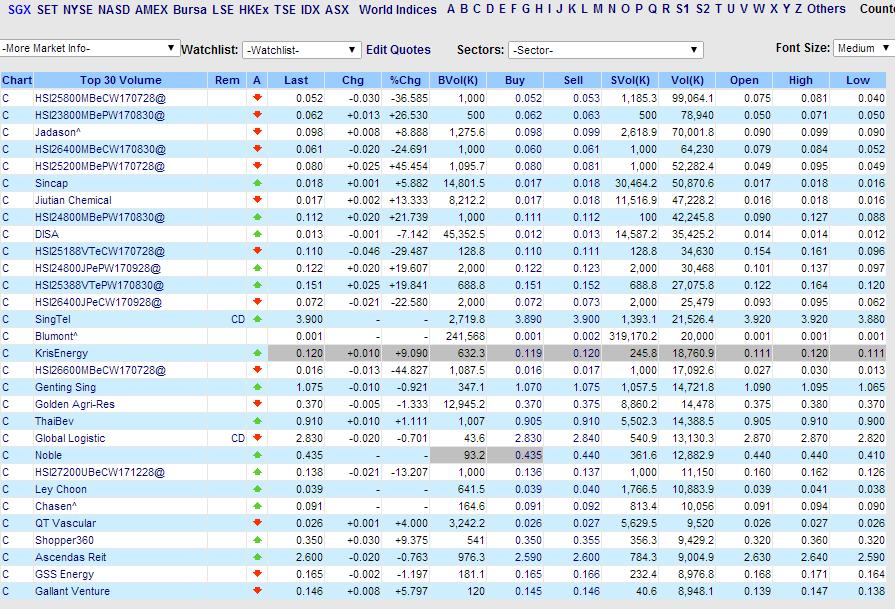
Task: Open chart 'C' for ThaiBev
Action: click(x=6, y=421)
